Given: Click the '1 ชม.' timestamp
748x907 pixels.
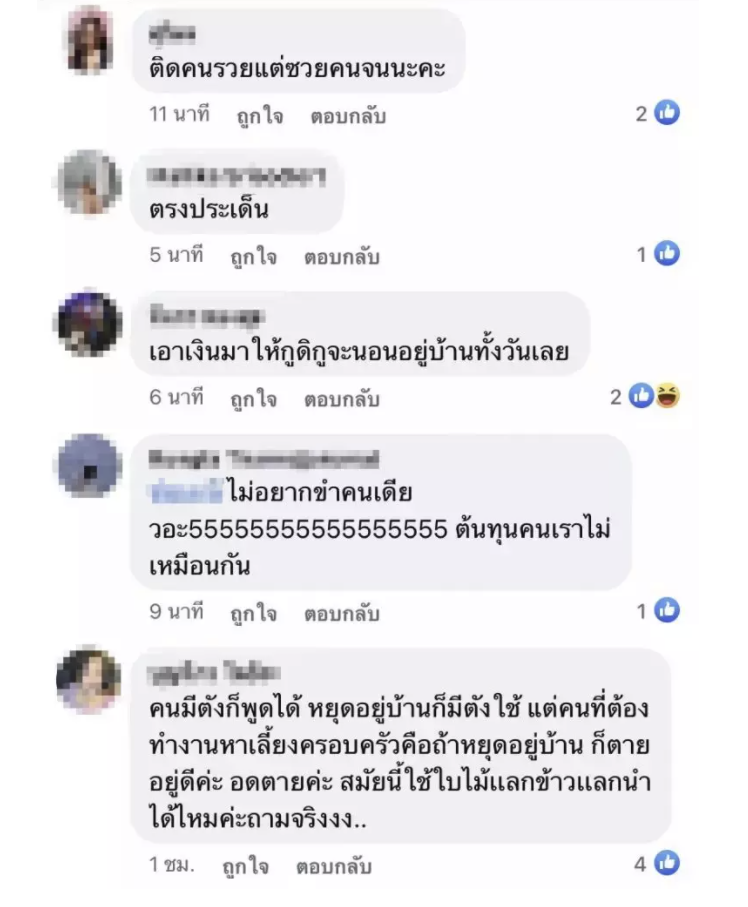Looking at the screenshot, I should pyautogui.click(x=172, y=865).
